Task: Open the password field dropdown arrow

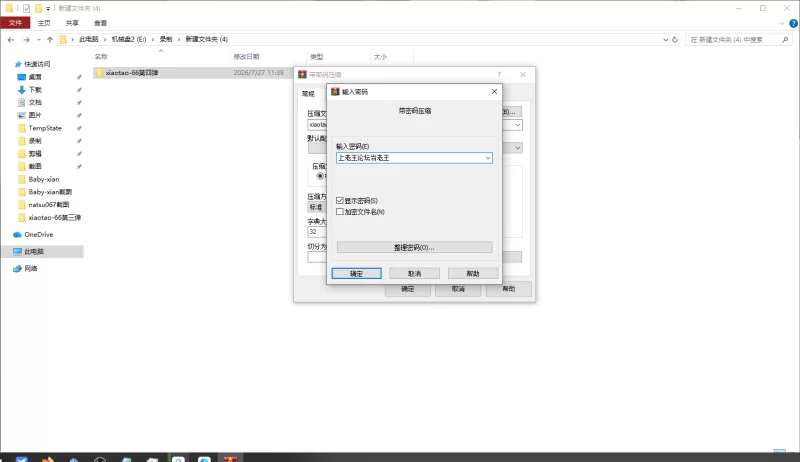Action: 488,158
